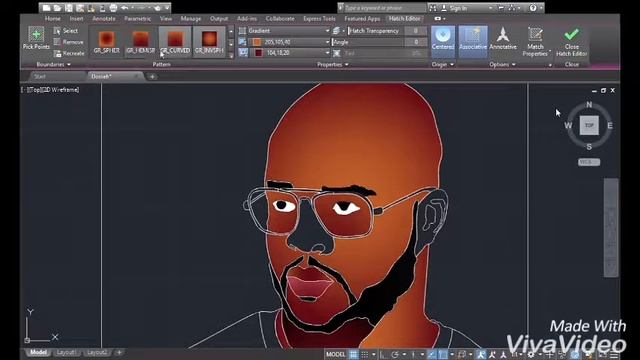The height and width of the screenshot is (360, 640).
Task: Toggle polar tracking in status bar
Action: [395, 354]
